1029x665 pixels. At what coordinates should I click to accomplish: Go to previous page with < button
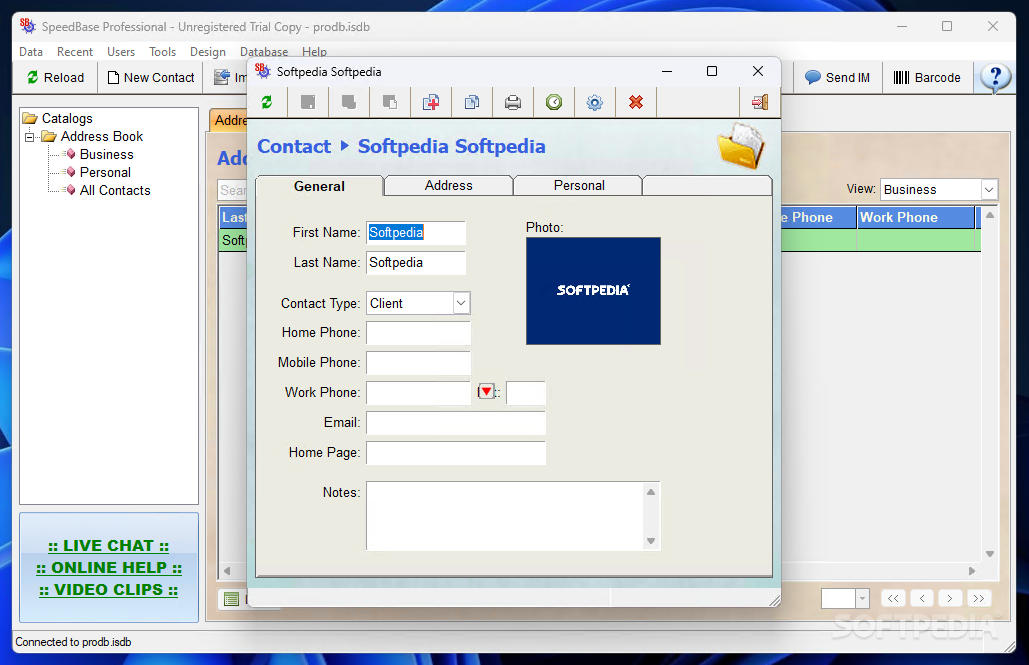point(922,598)
